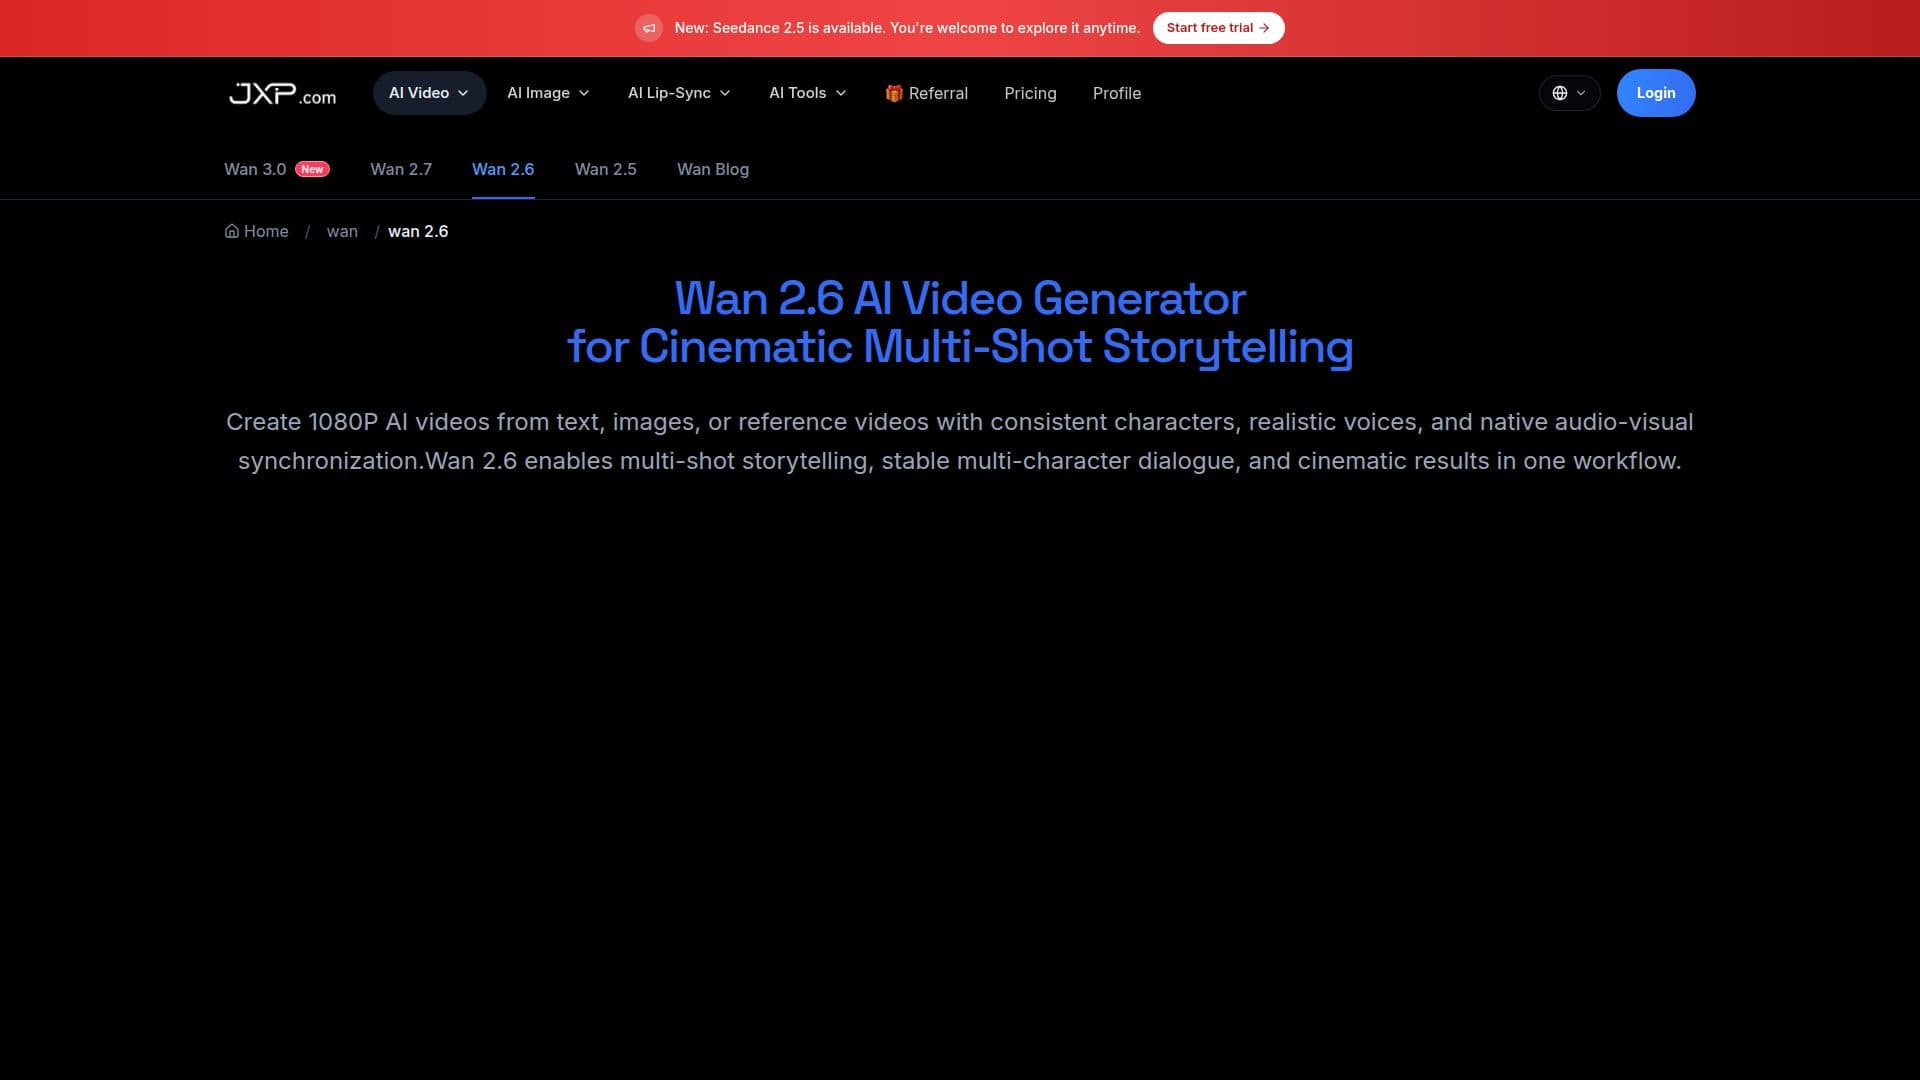Click the Wan 2.6 AI Video Generator heading
Viewport: 1920px width, 1080px height.
coord(960,323)
